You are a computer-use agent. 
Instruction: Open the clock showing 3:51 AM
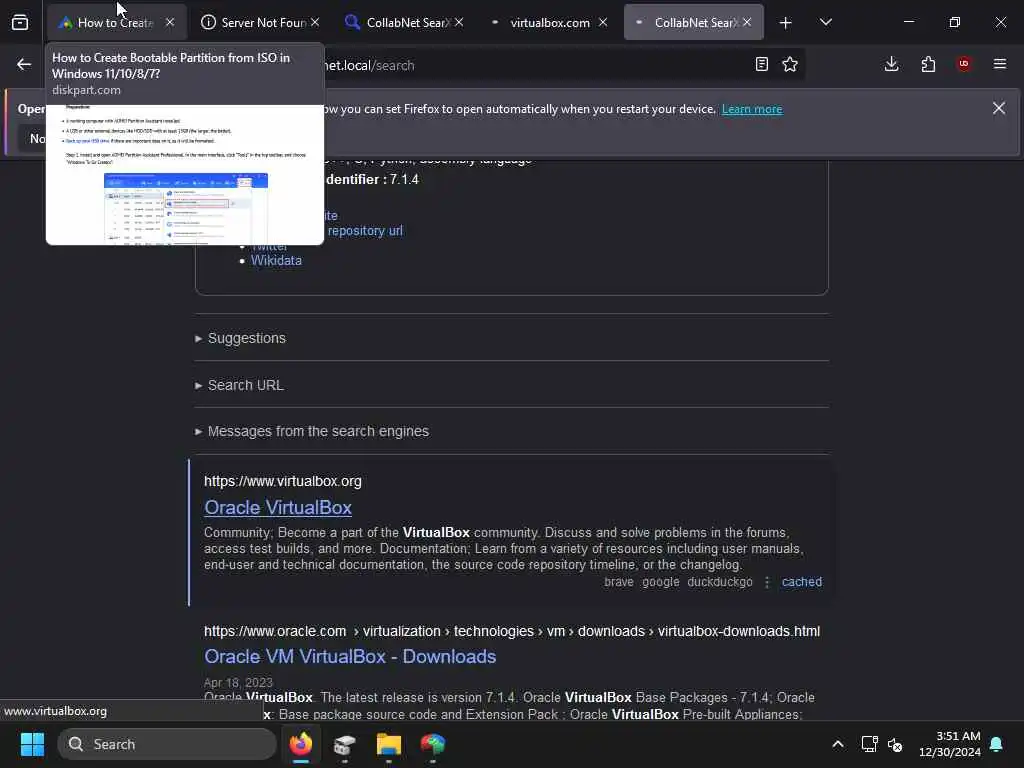[950, 744]
